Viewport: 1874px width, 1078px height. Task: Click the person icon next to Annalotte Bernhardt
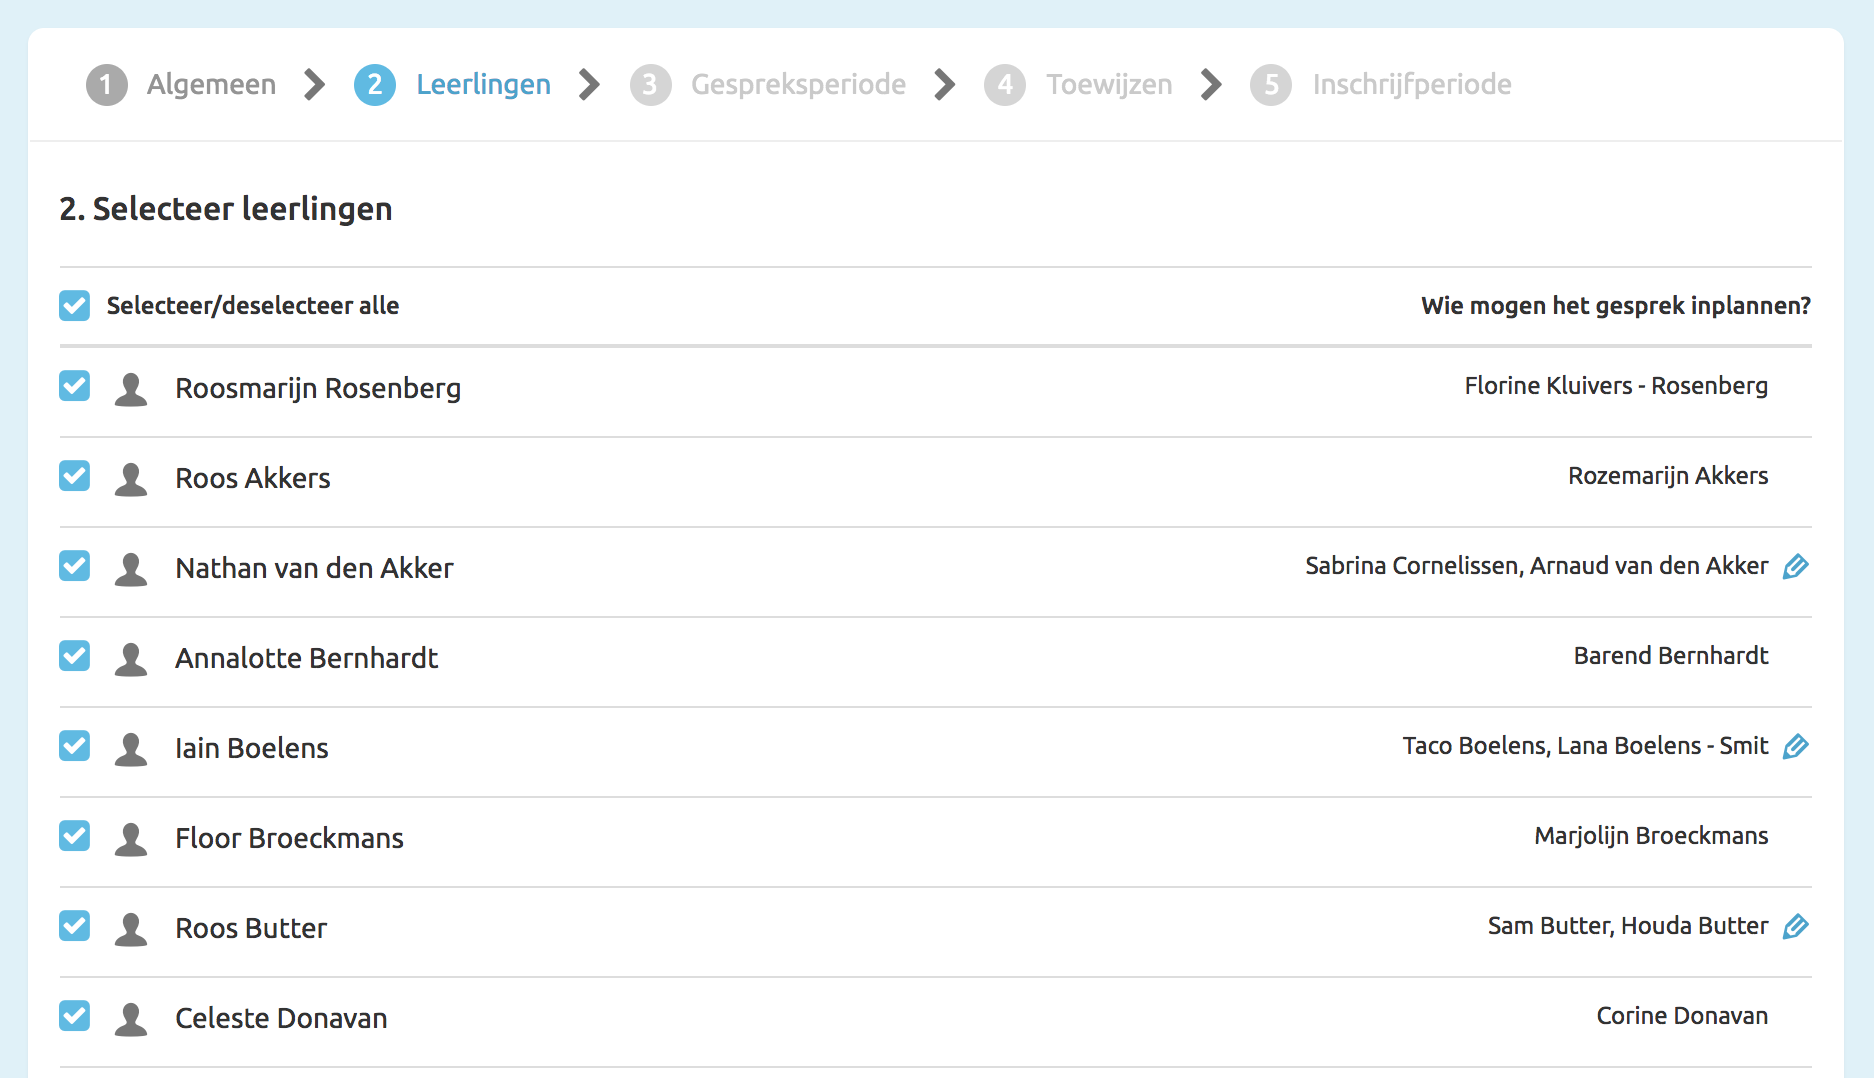point(131,658)
